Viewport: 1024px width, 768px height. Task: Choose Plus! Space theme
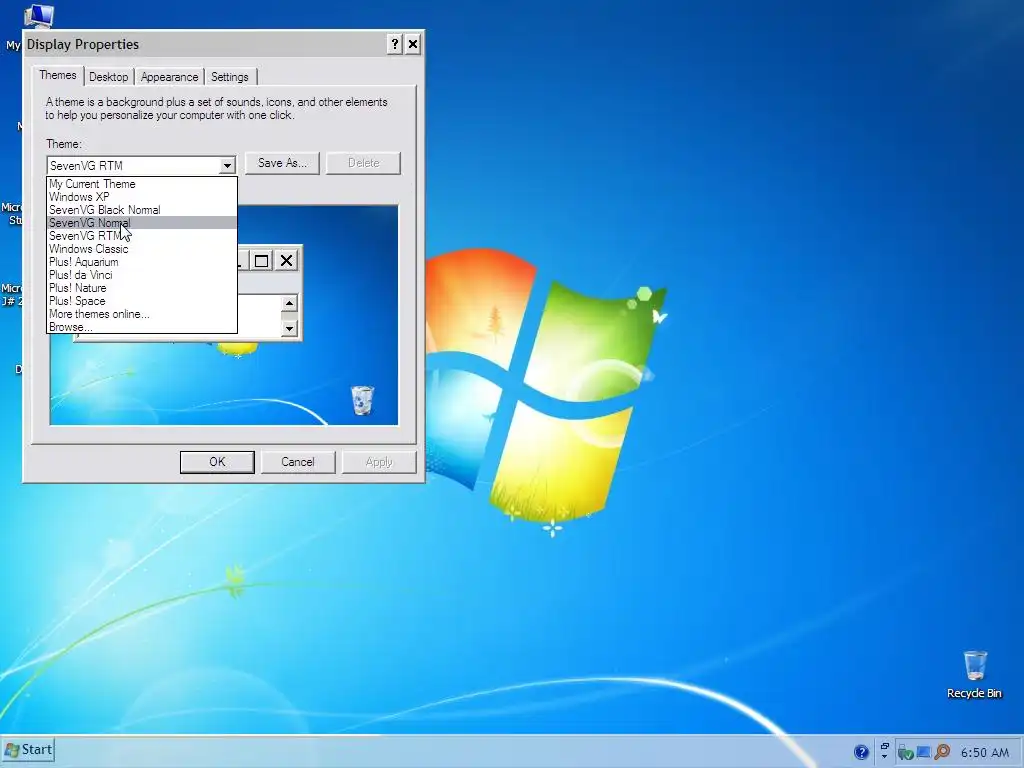click(x=142, y=301)
